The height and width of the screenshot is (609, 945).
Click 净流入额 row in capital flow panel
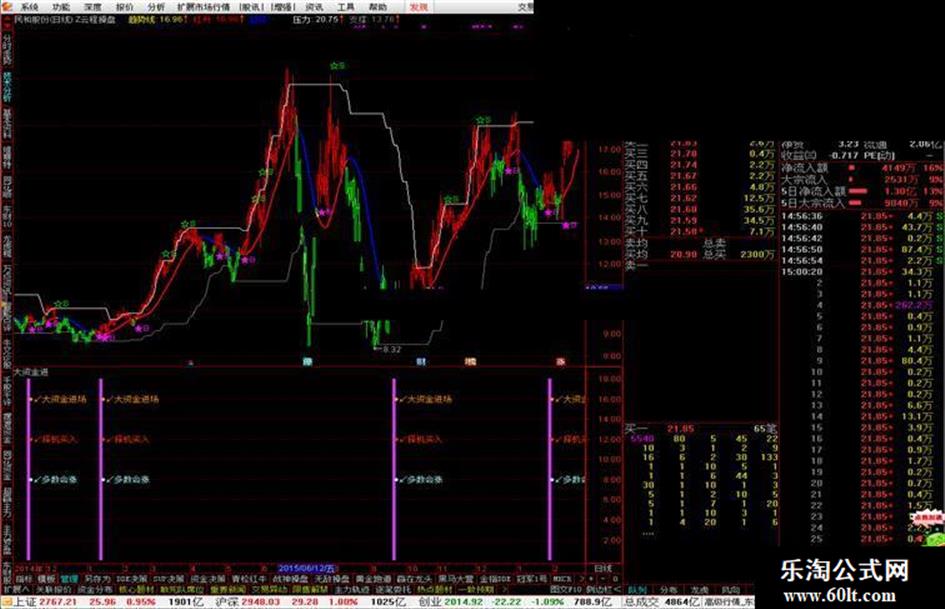[x=862, y=168]
